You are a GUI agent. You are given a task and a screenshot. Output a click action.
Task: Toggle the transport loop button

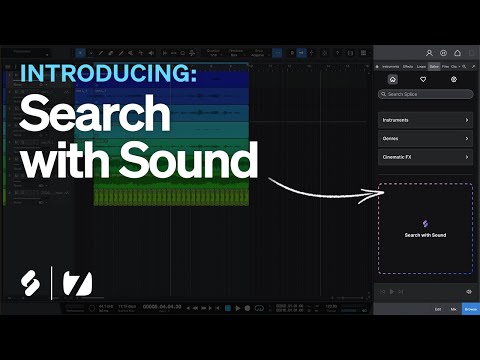click(259, 308)
